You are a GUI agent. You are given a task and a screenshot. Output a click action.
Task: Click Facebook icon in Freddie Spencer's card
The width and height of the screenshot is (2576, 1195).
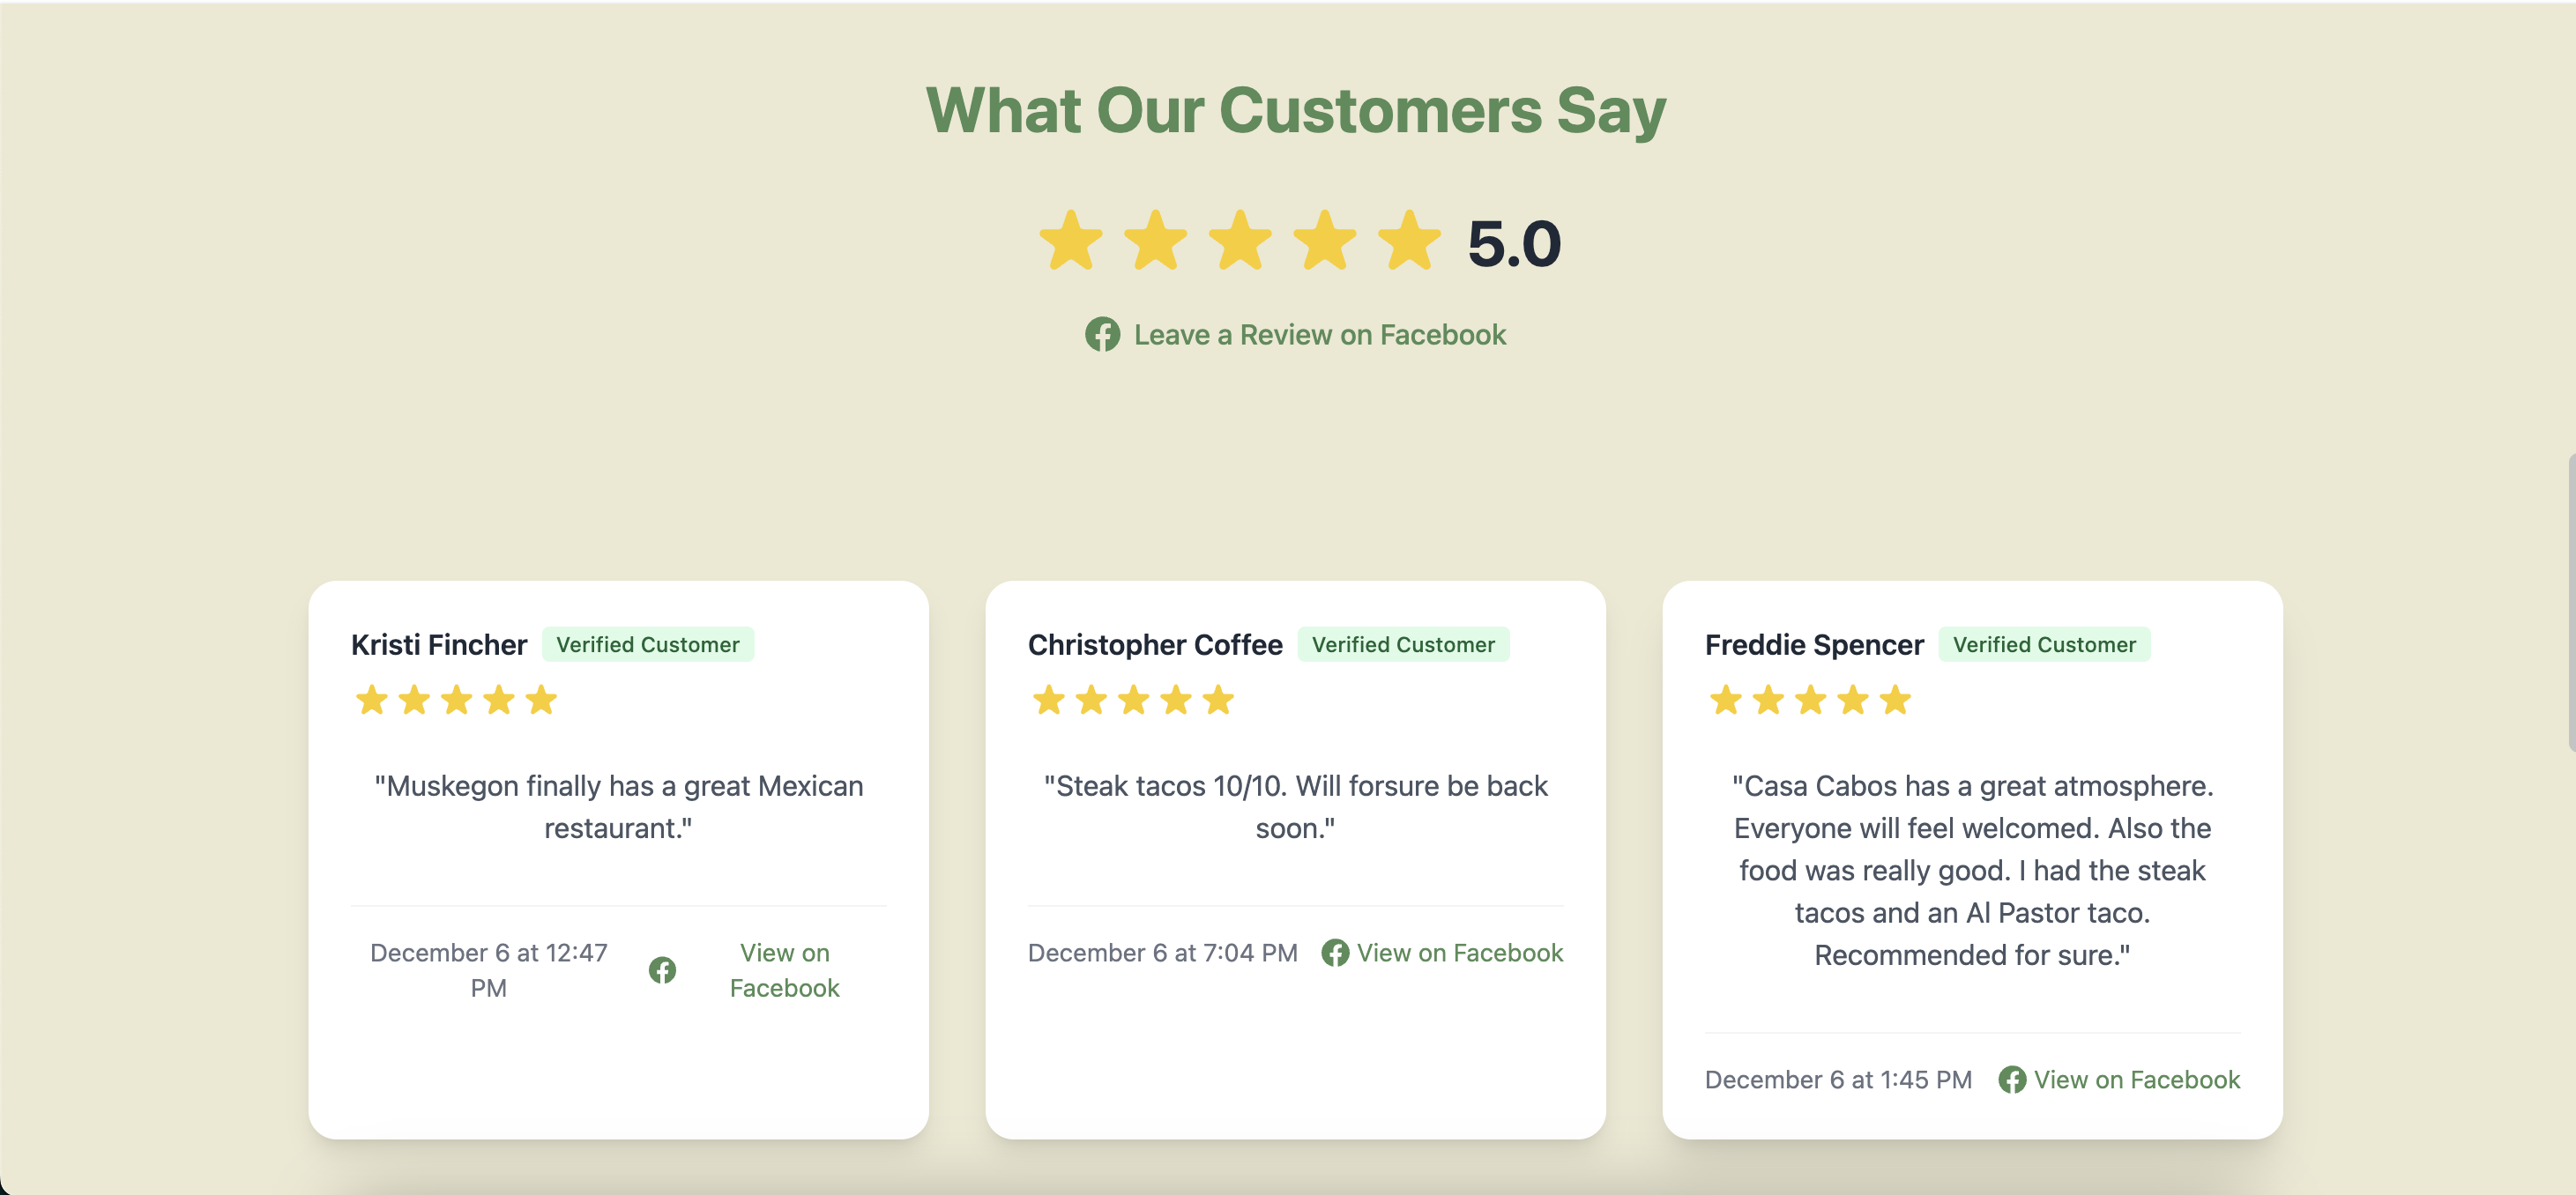[x=2012, y=1080]
